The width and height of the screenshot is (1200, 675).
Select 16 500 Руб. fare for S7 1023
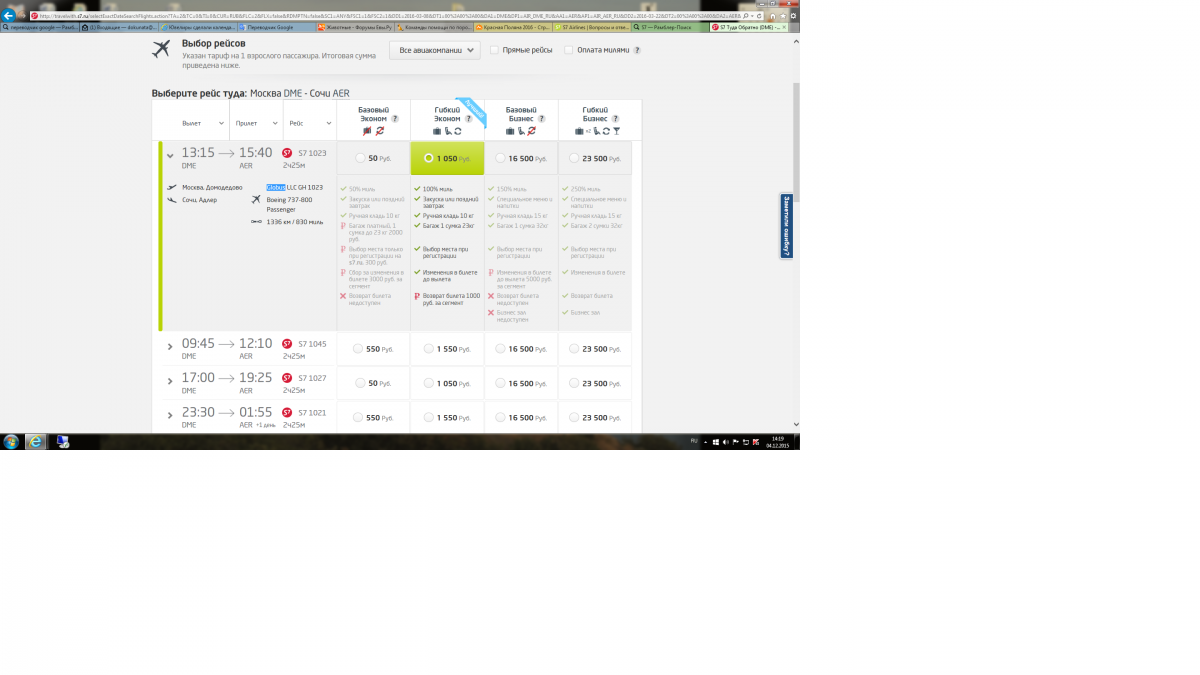(500, 158)
